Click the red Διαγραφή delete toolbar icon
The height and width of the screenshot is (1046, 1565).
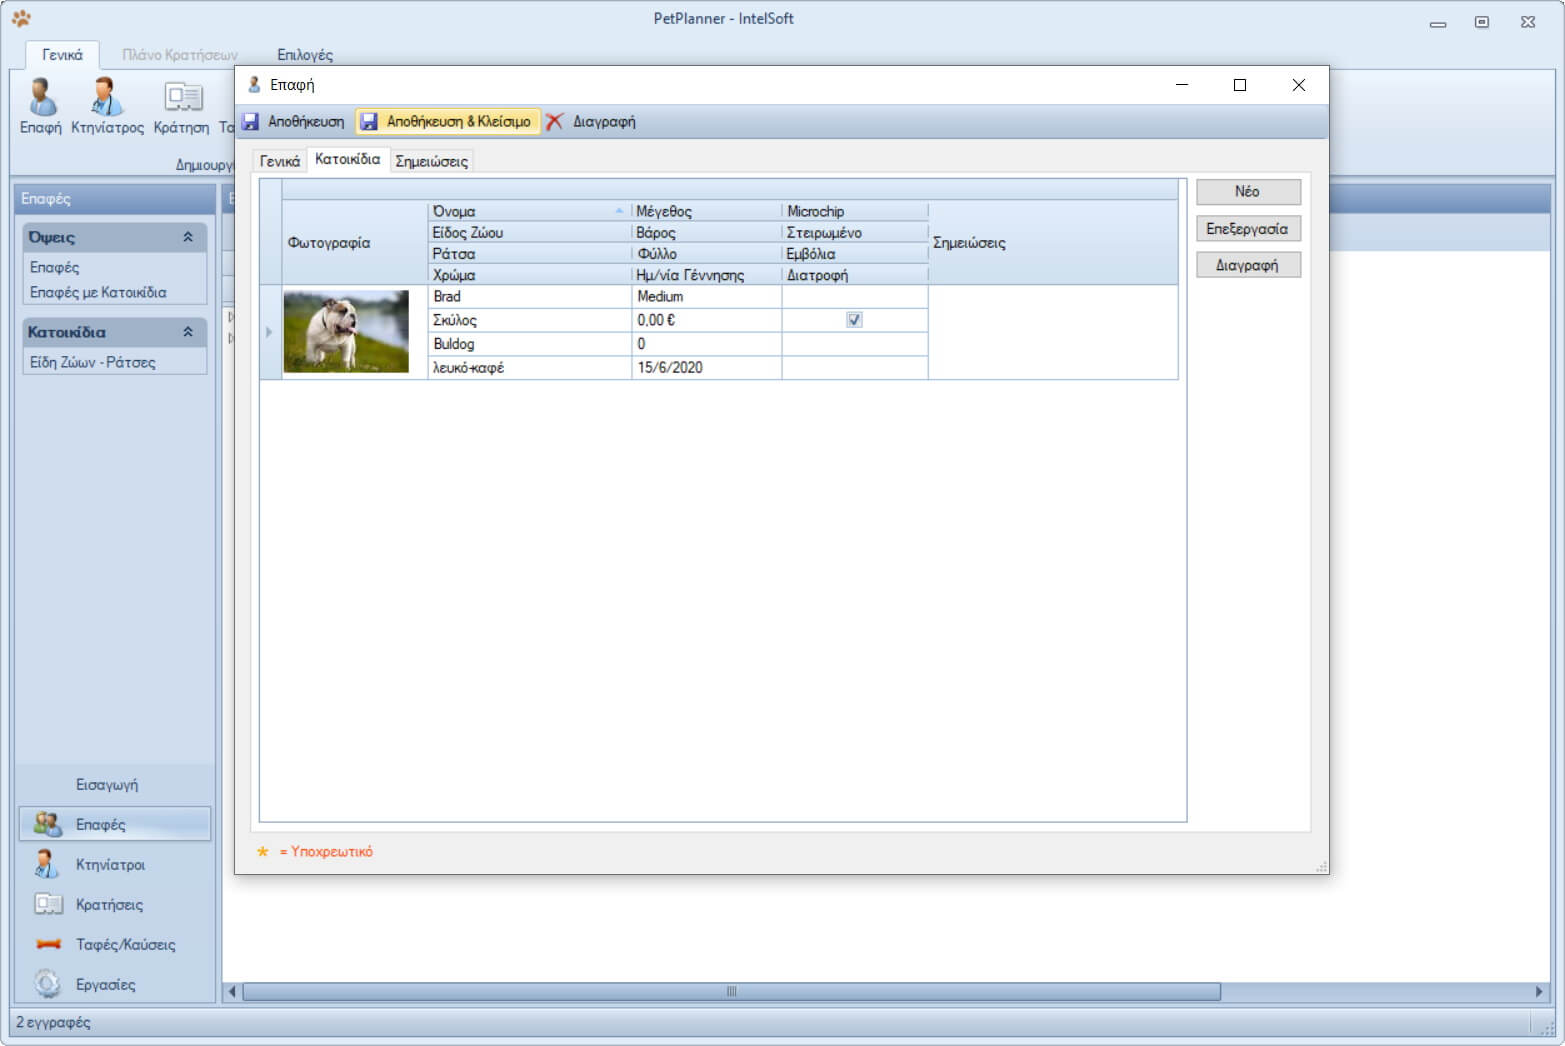click(555, 122)
